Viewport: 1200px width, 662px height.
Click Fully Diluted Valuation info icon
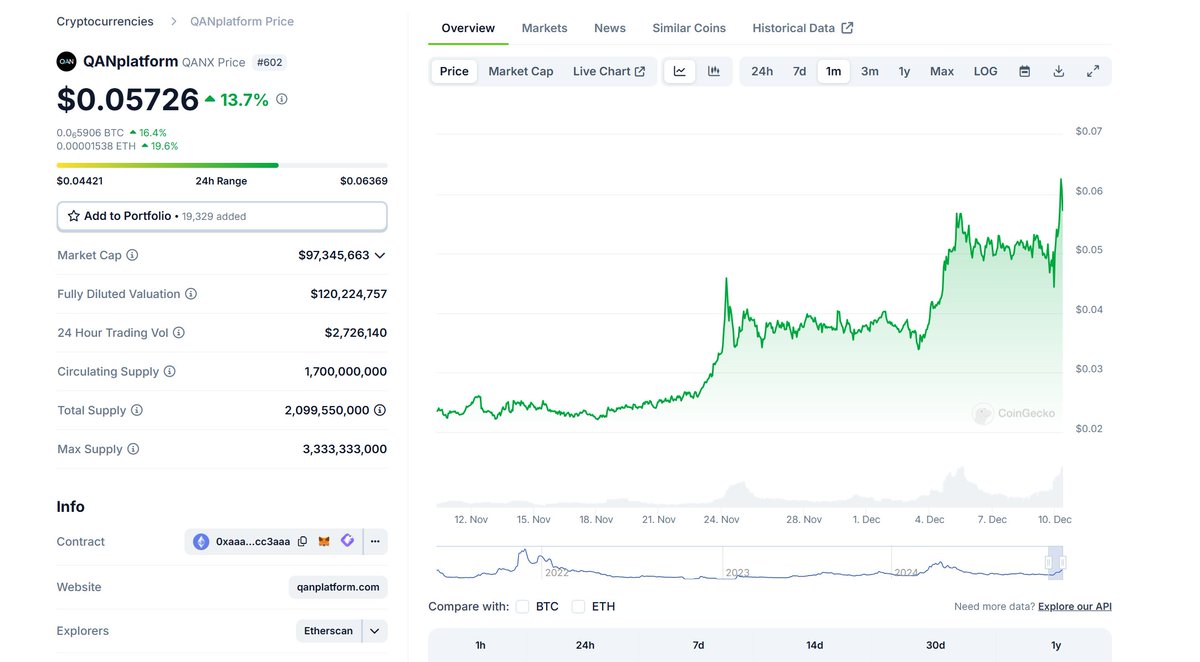point(191,294)
